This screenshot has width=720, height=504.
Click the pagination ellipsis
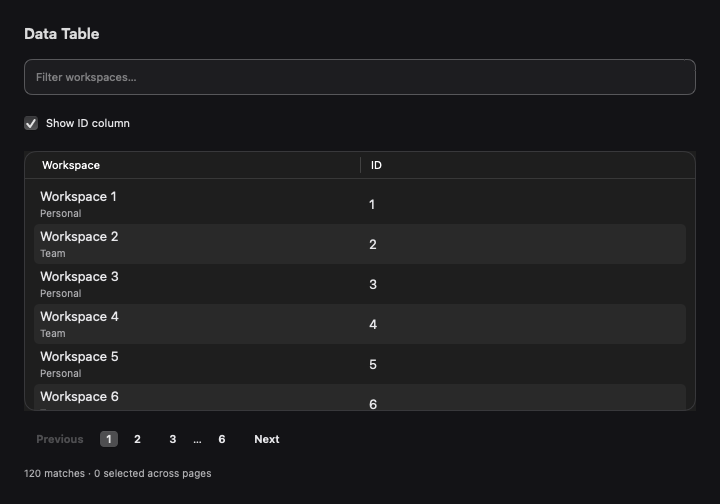coord(197,440)
